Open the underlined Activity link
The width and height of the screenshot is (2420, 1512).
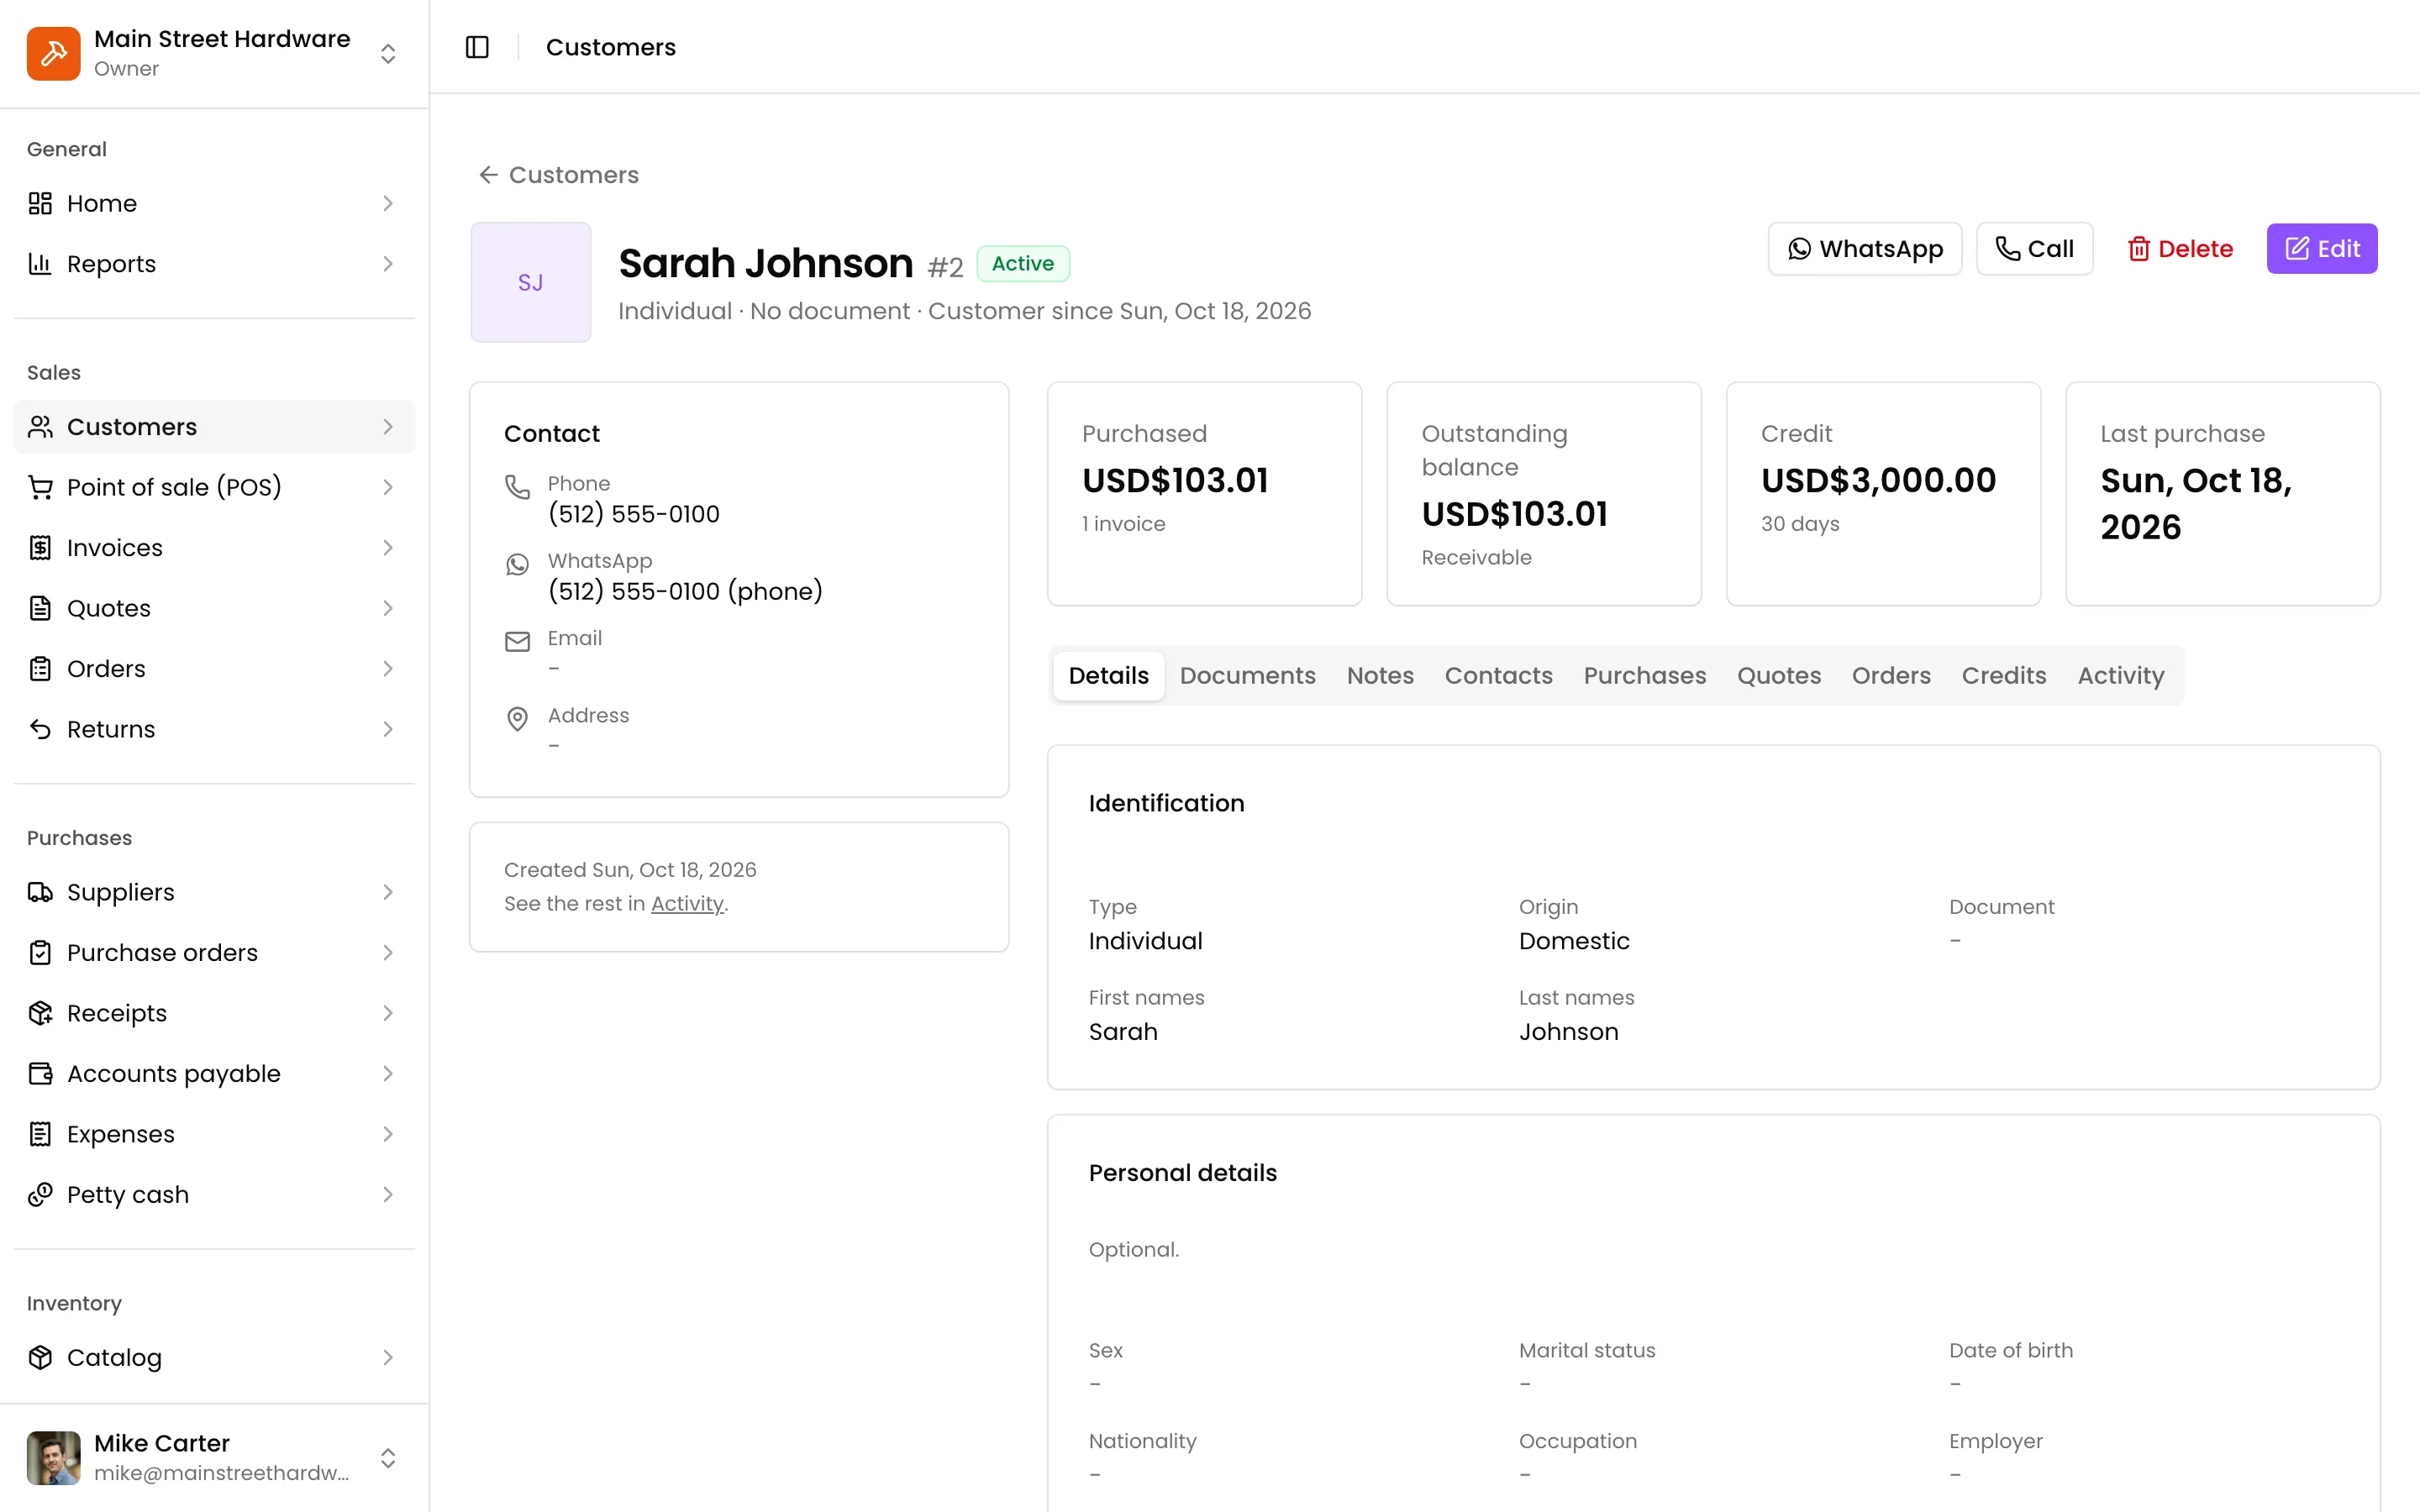pos(687,904)
